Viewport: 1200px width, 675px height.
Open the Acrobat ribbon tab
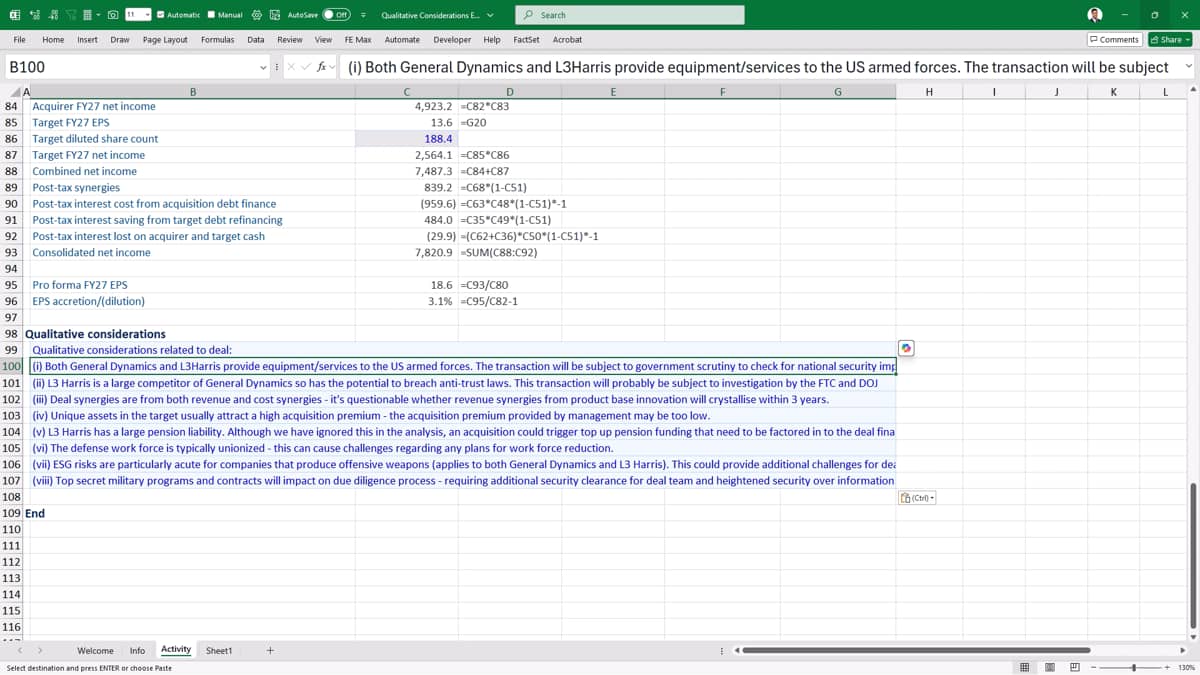click(567, 39)
